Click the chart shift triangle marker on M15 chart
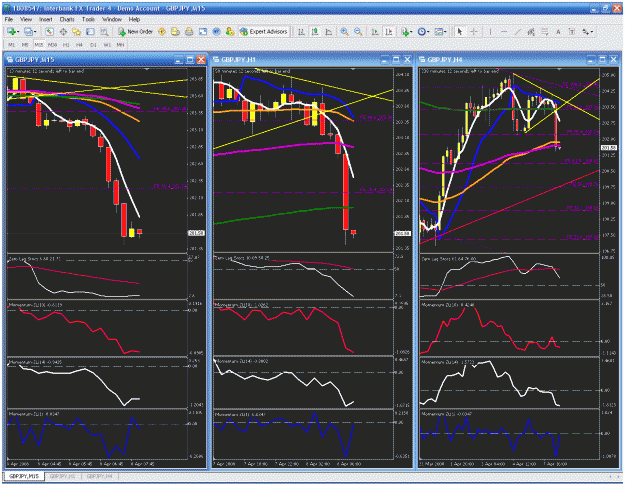 click(x=147, y=69)
